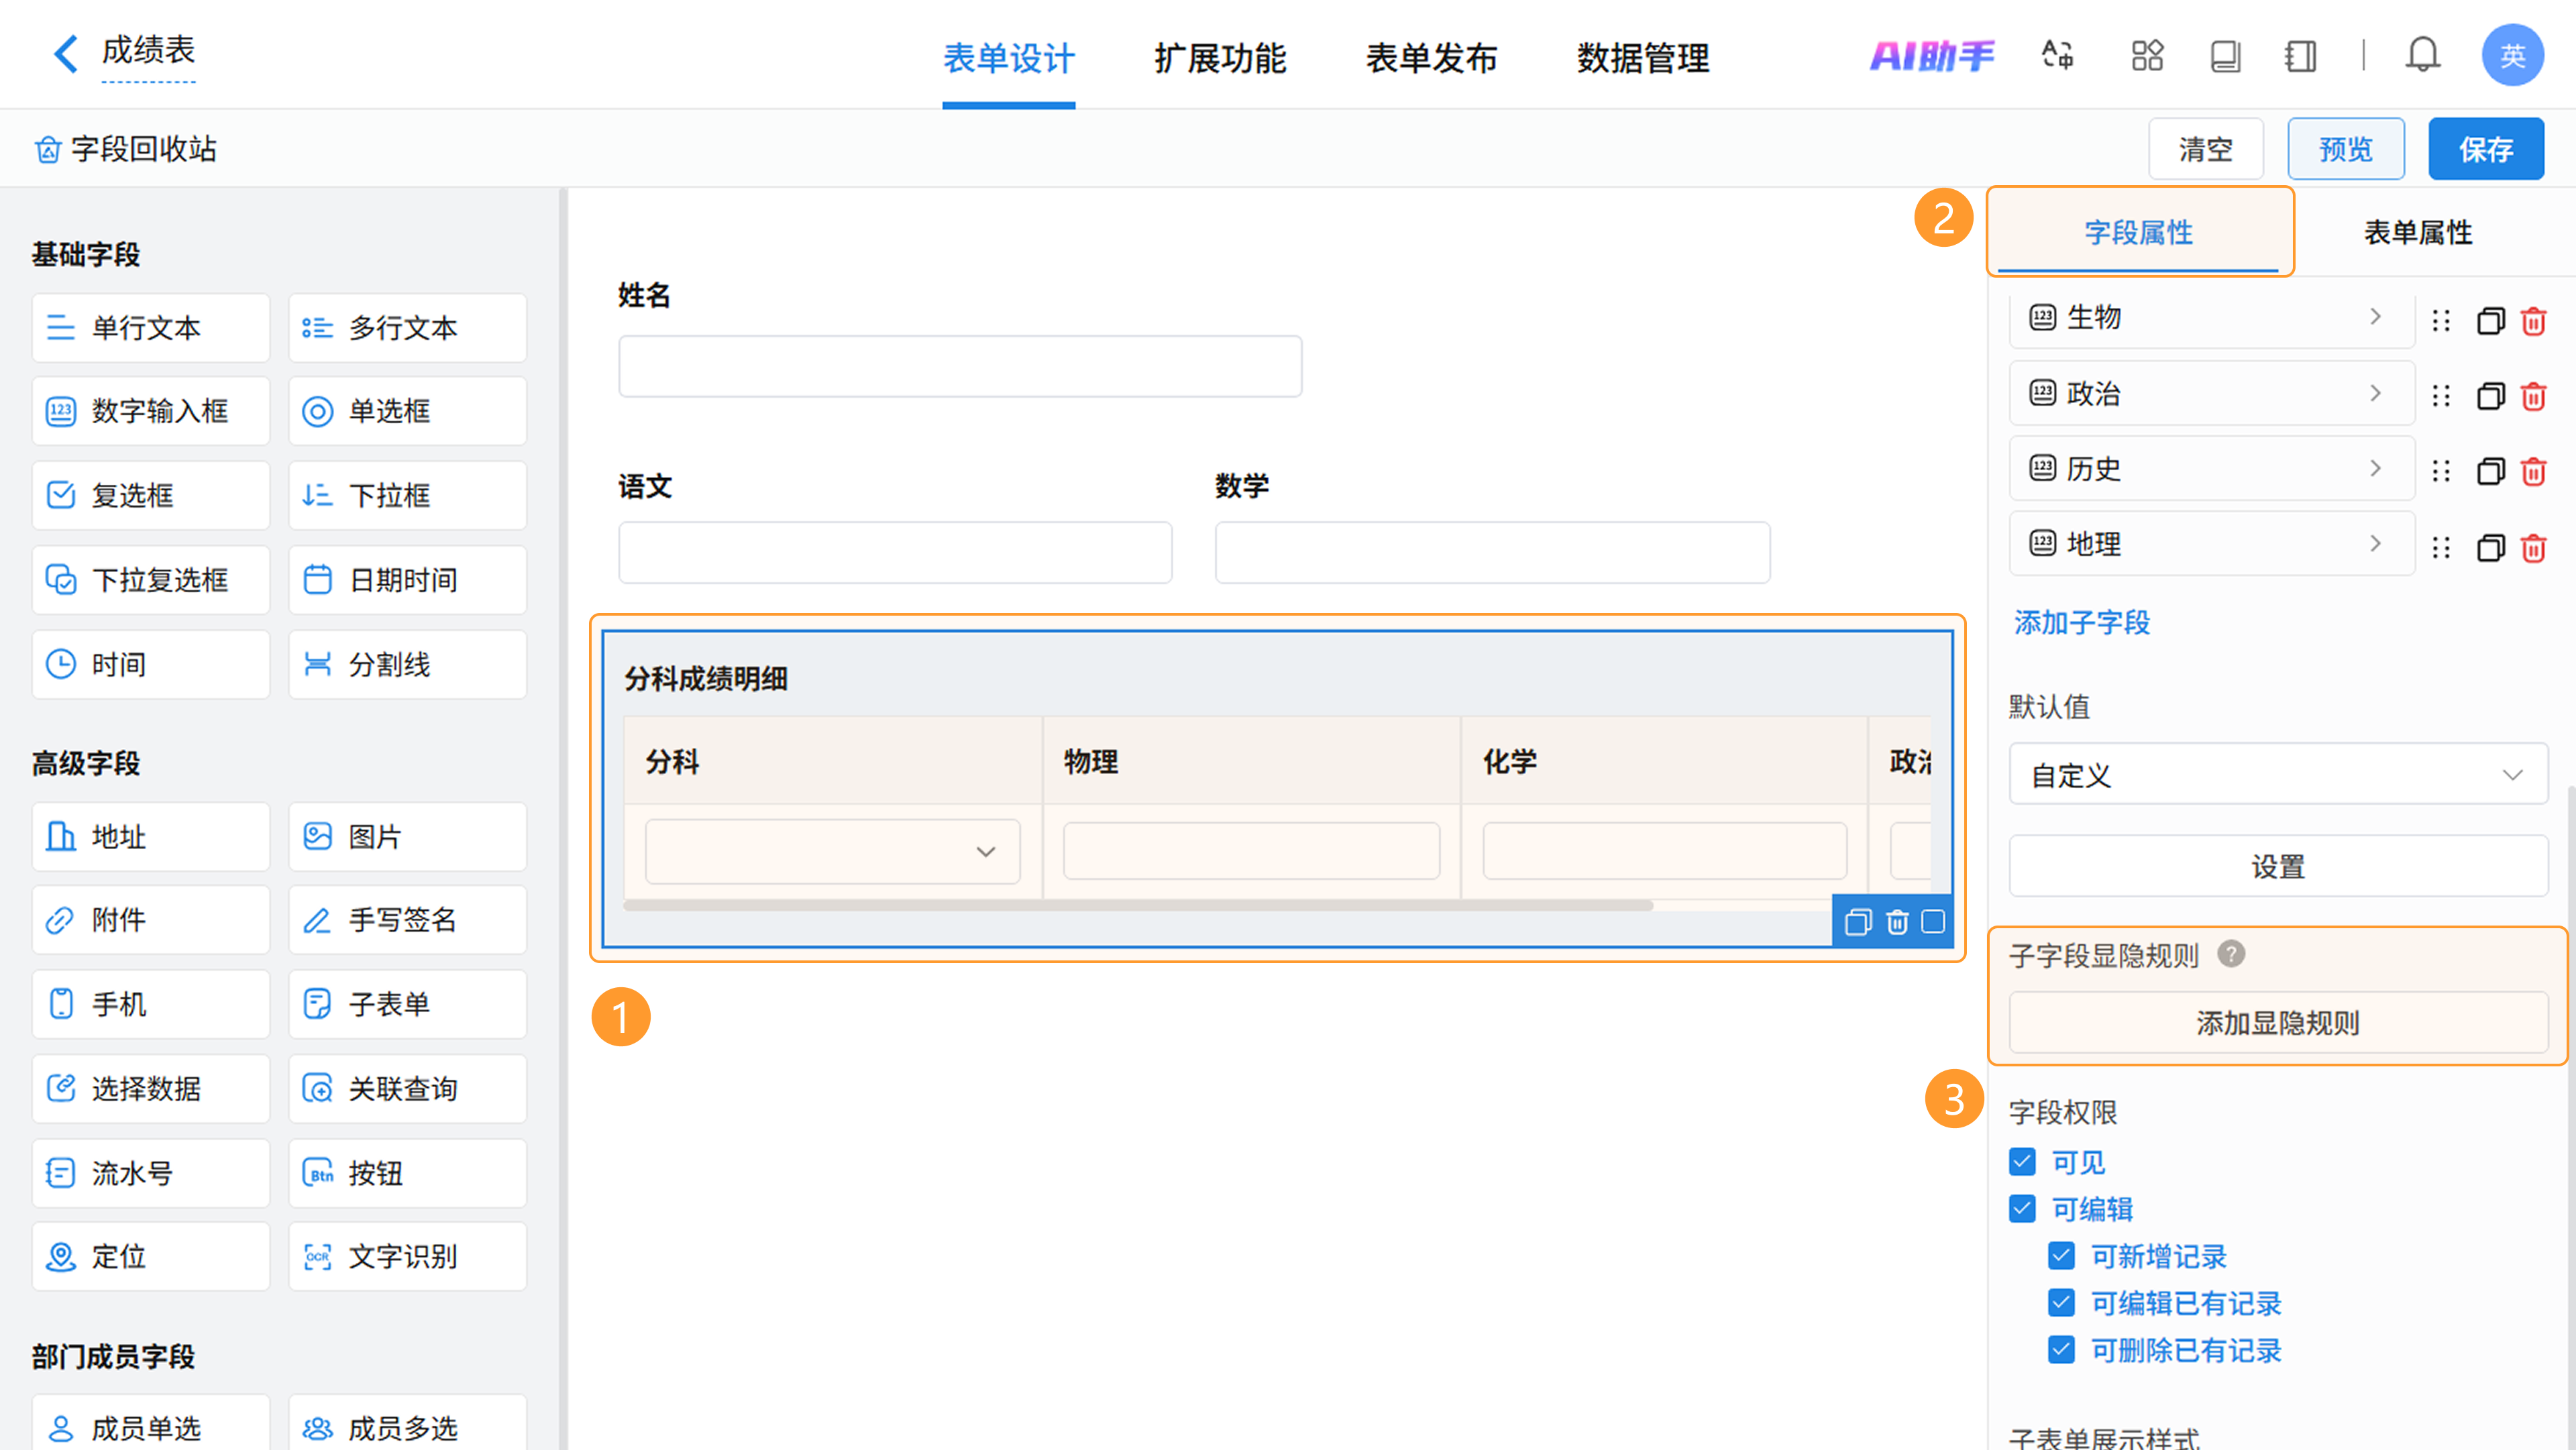The height and width of the screenshot is (1450, 2576).
Task: Open the 默认值 自定义 dropdown
Action: click(x=2277, y=775)
